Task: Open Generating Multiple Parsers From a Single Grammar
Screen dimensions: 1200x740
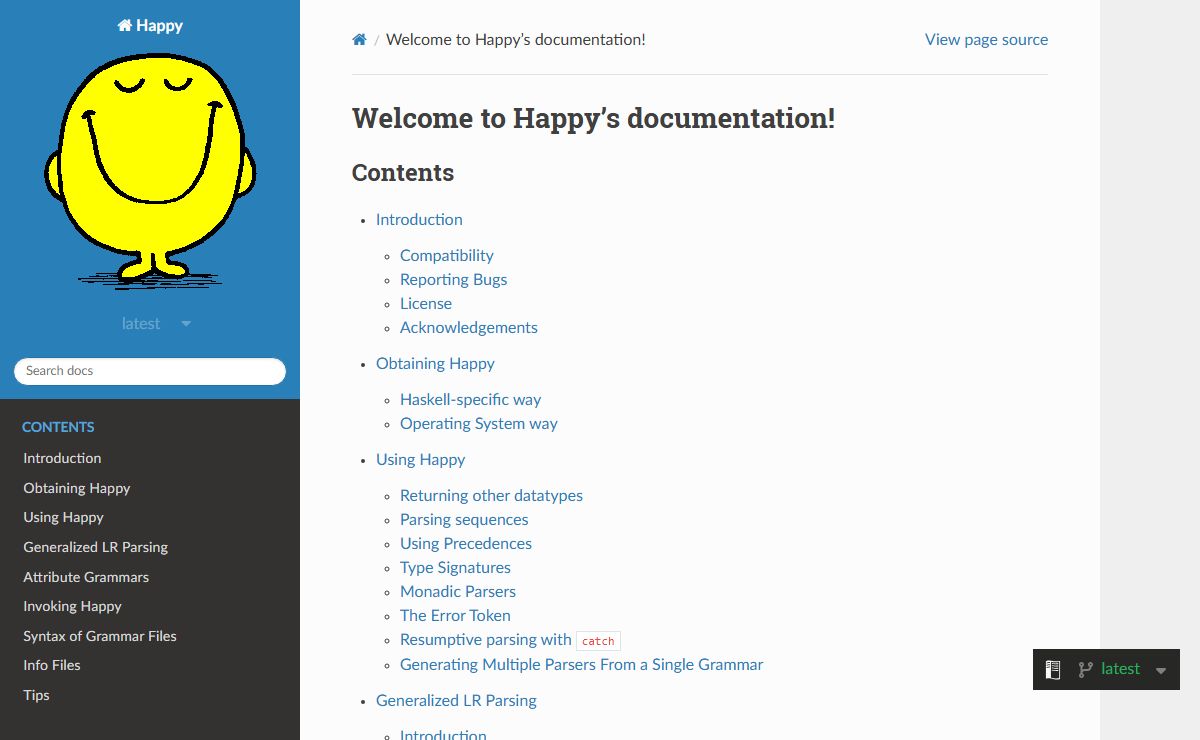Action: click(581, 665)
